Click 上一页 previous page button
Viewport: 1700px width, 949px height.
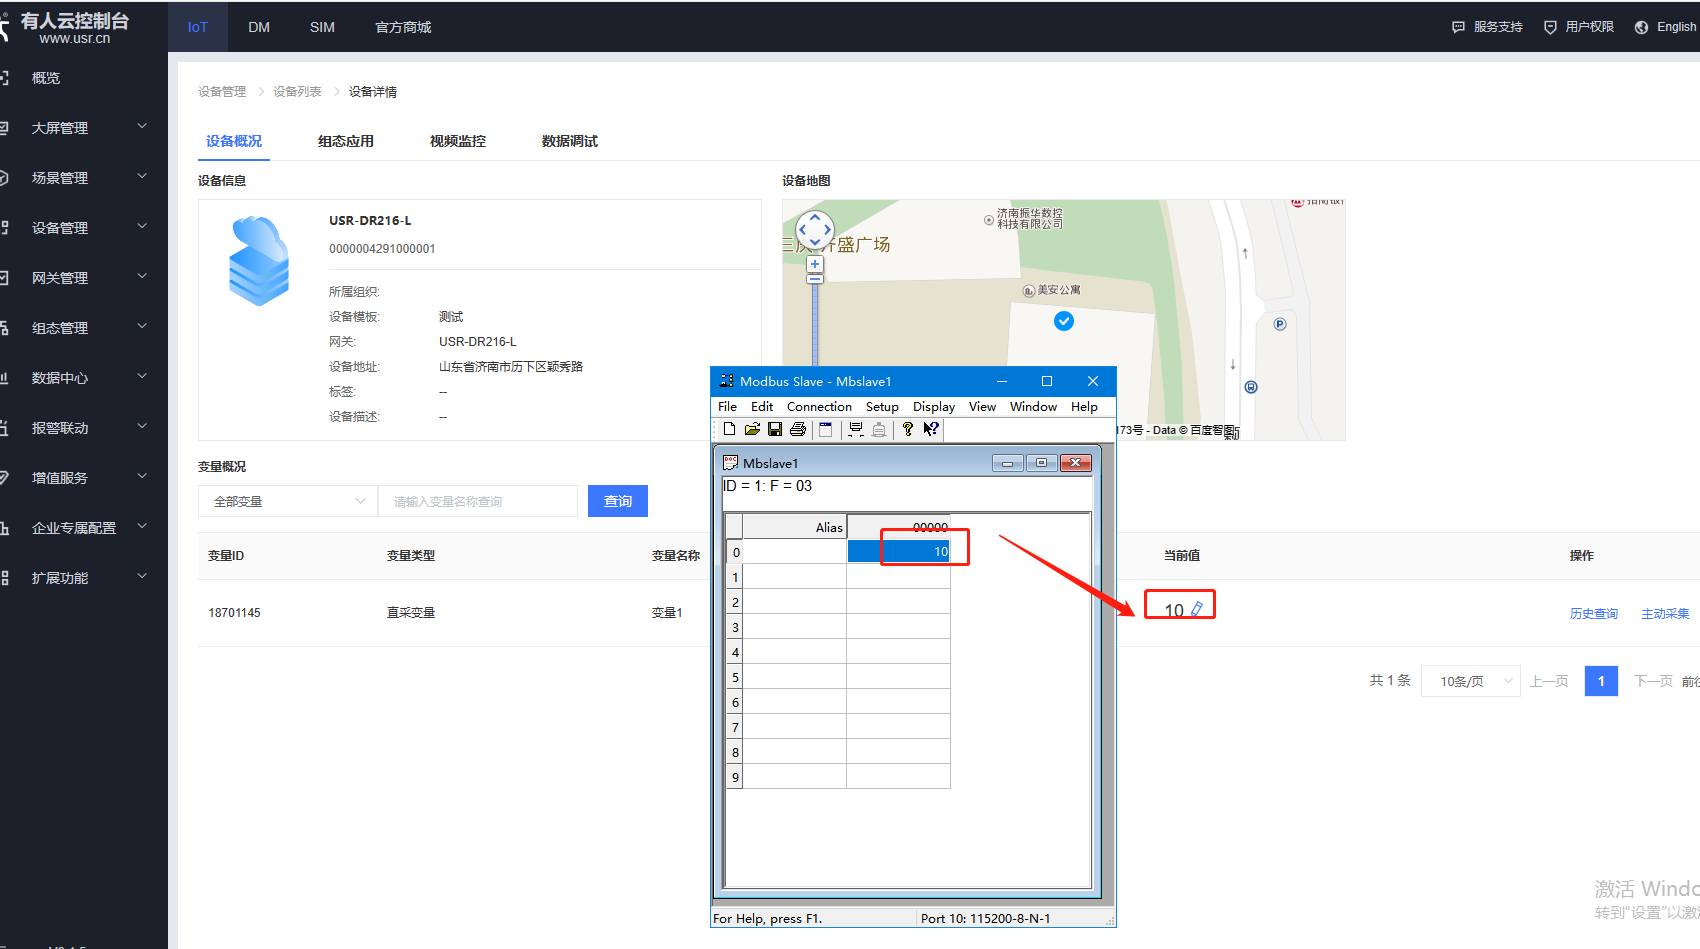pyautogui.click(x=1549, y=681)
